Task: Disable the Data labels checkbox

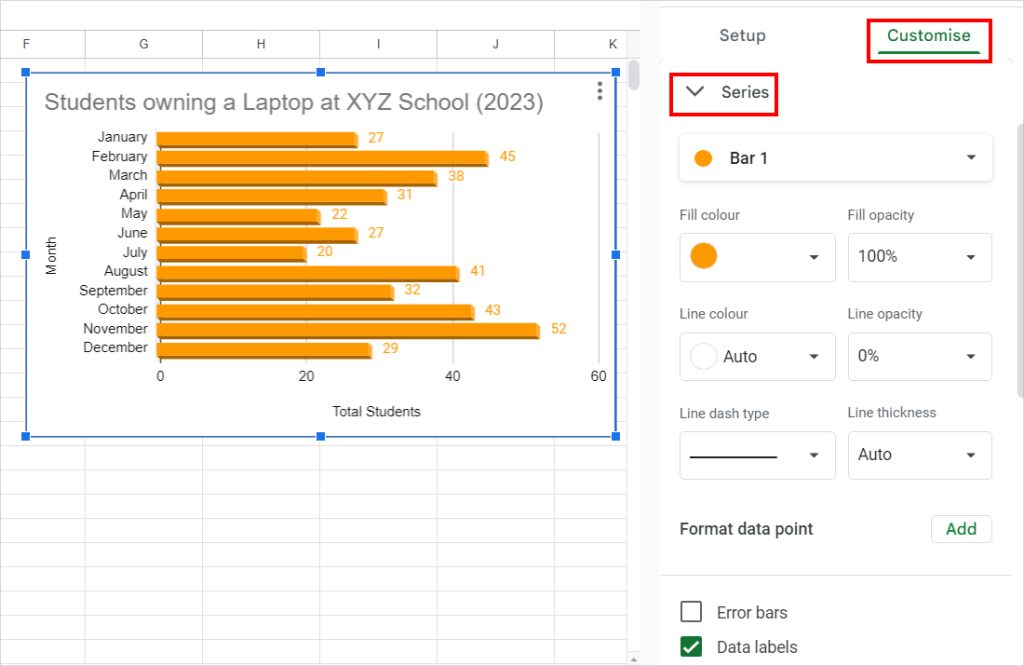Action: 691,646
